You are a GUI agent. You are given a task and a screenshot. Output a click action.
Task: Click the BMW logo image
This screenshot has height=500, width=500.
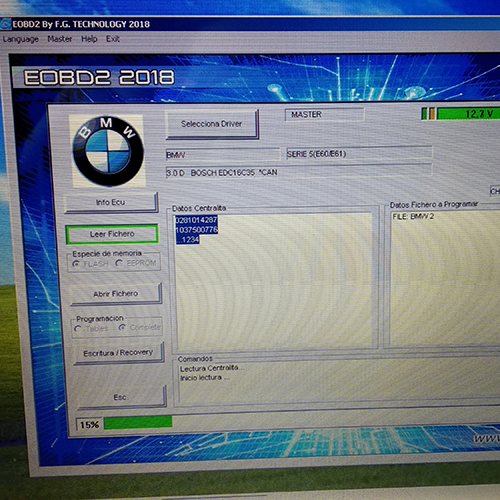pos(108,151)
